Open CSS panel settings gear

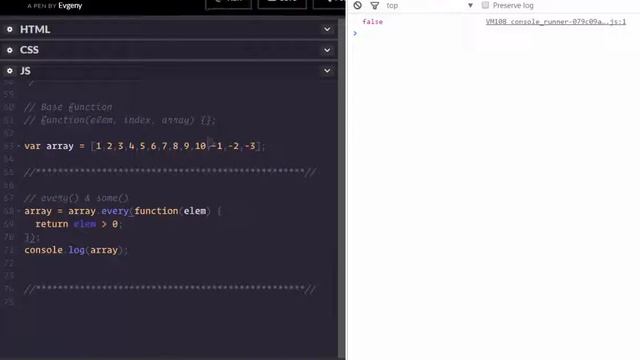pyautogui.click(x=10, y=50)
